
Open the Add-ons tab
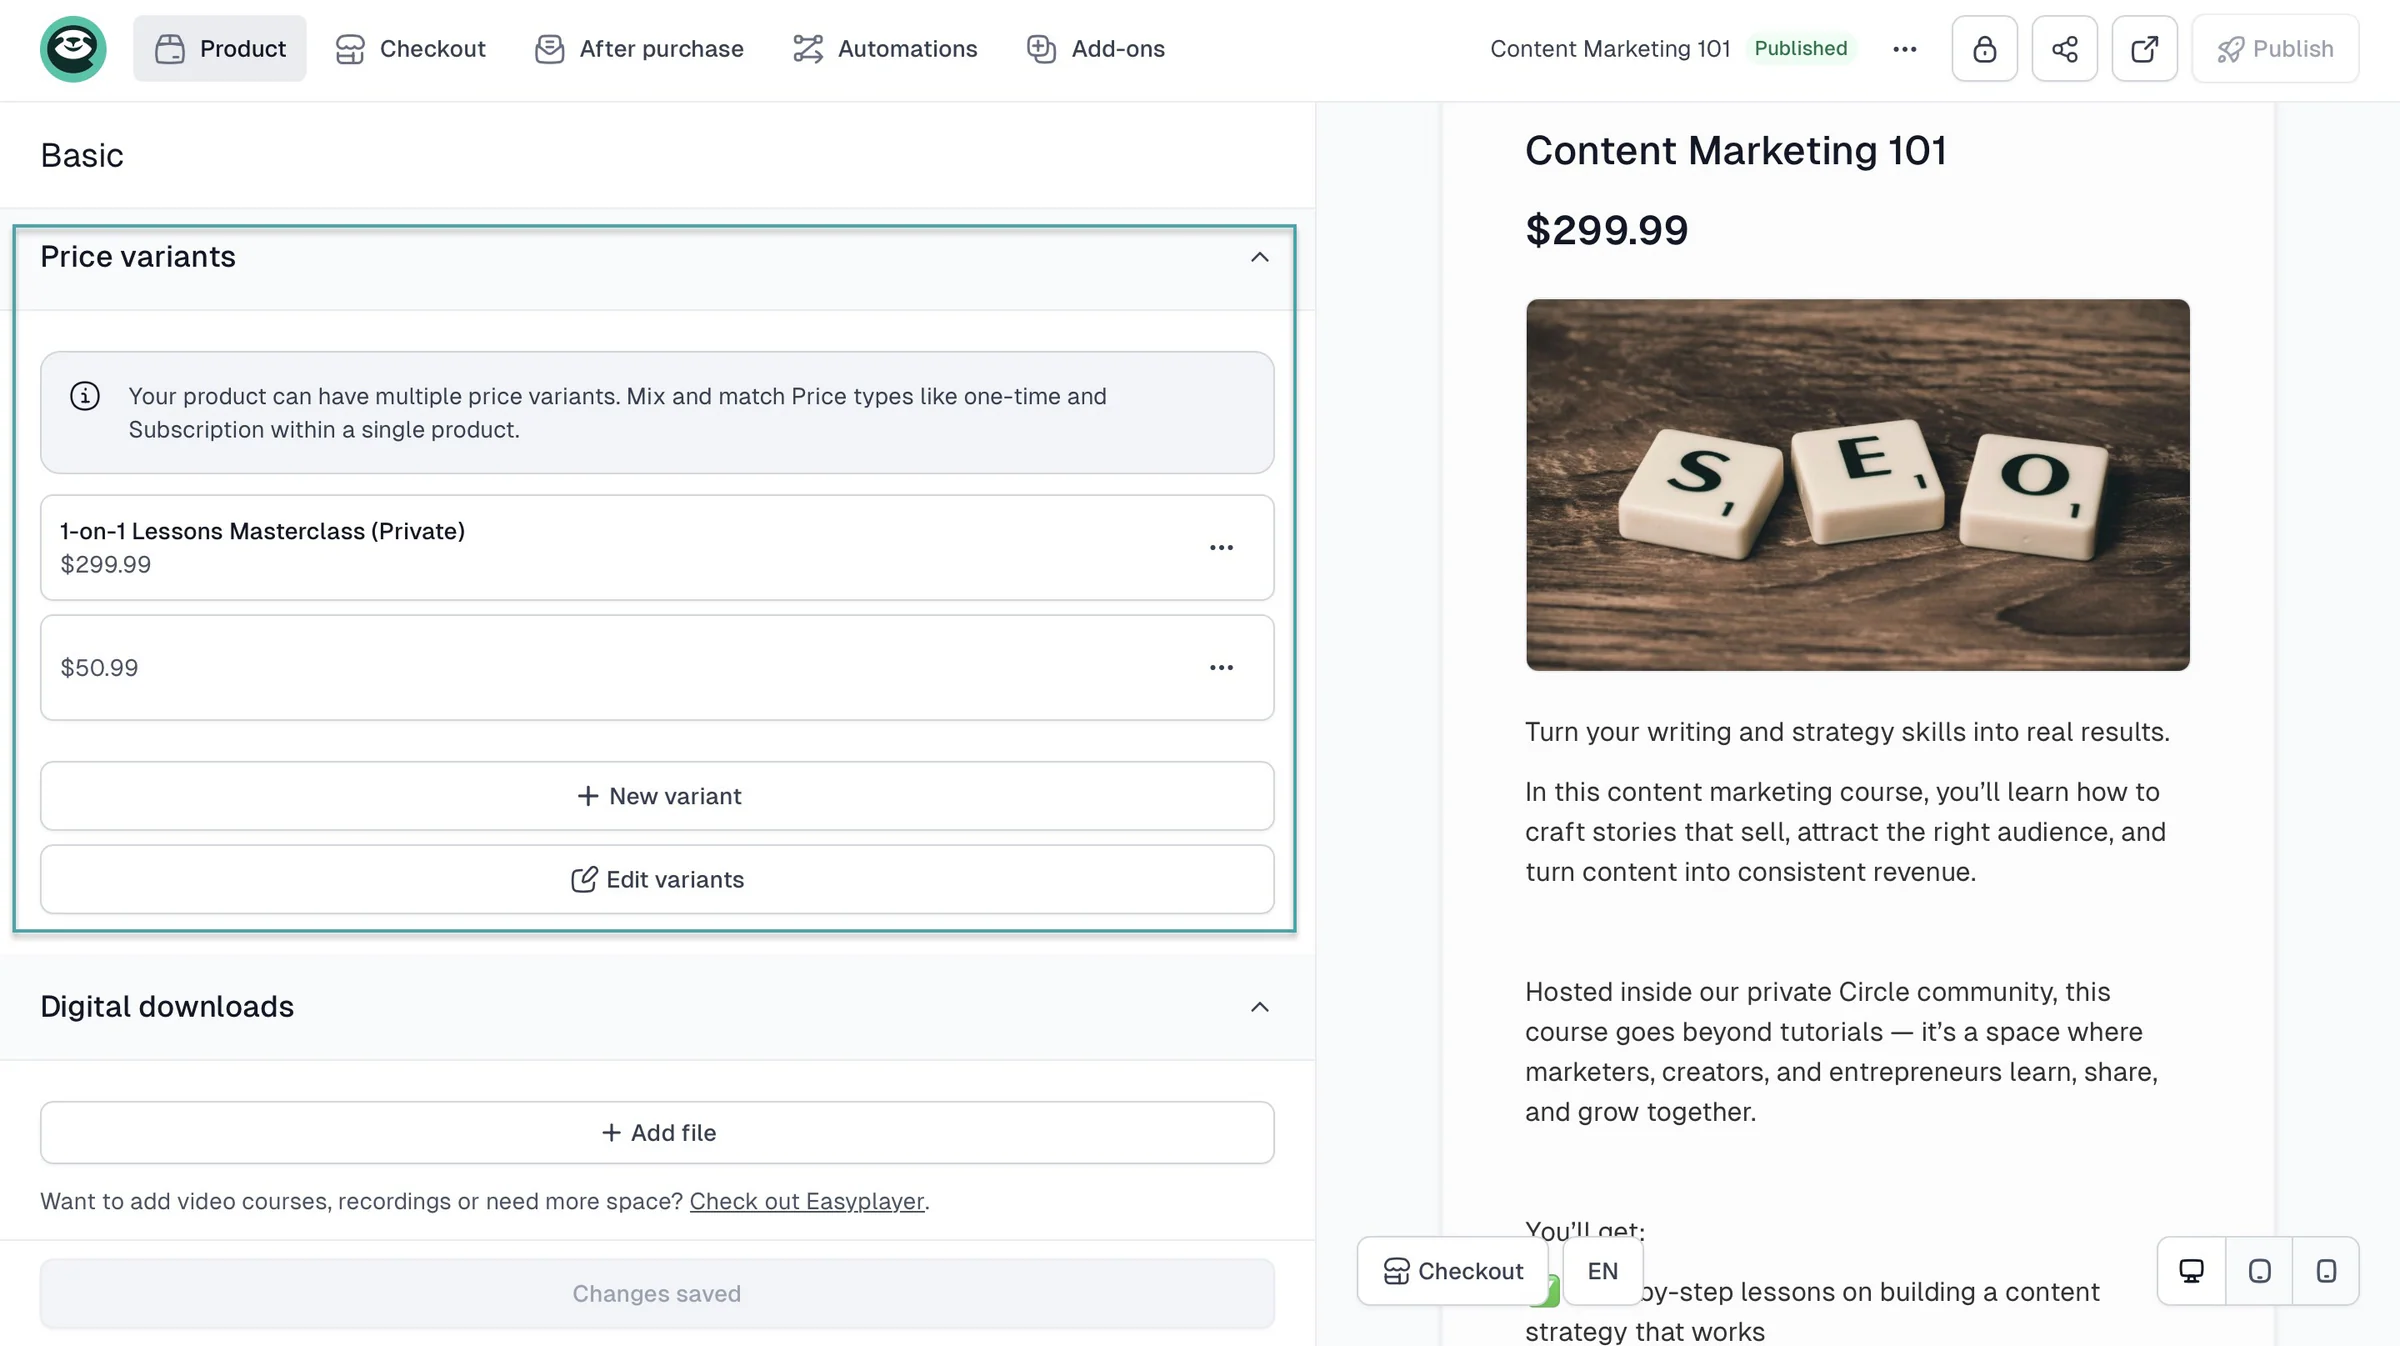point(1095,49)
